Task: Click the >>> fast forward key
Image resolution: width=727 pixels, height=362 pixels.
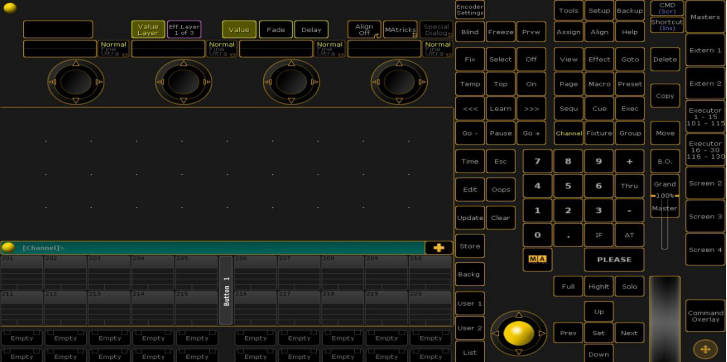Action: [x=531, y=109]
